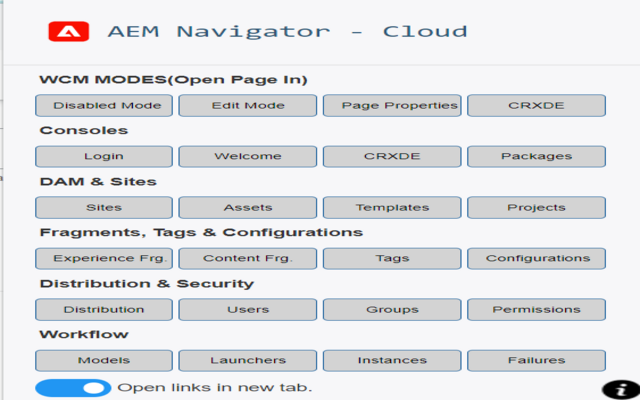Go to the Login console
Viewport: 640px width, 400px height.
pos(104,156)
